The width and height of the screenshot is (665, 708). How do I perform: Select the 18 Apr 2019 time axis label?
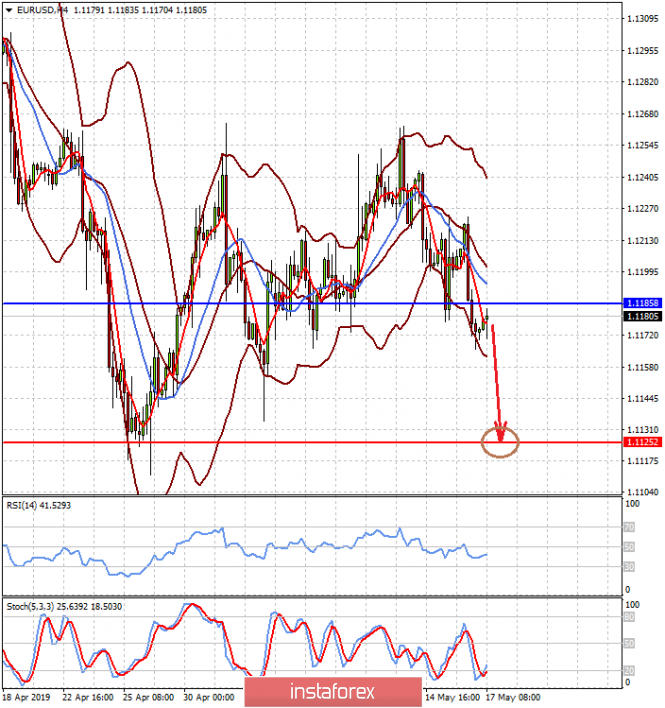coord(26,698)
